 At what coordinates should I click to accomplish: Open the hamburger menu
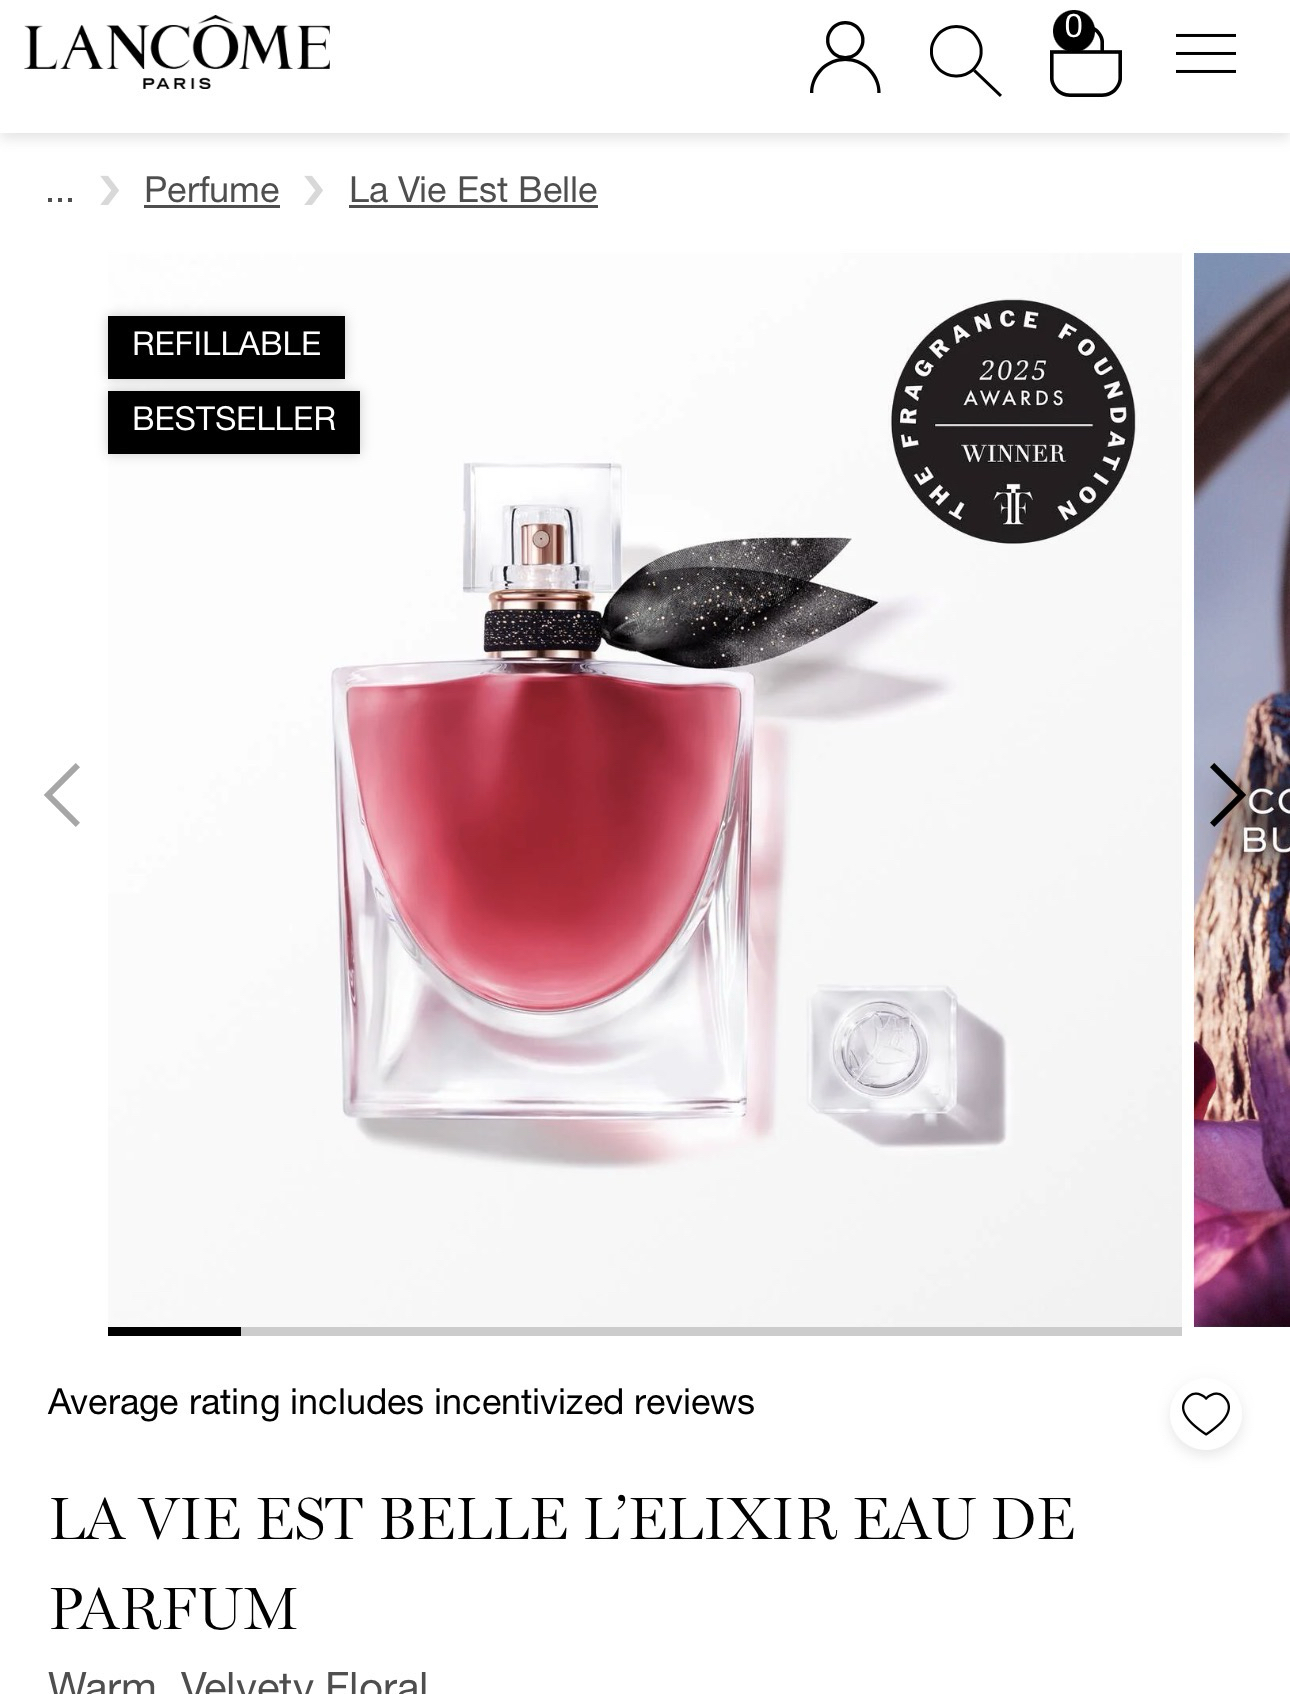coord(1205,53)
